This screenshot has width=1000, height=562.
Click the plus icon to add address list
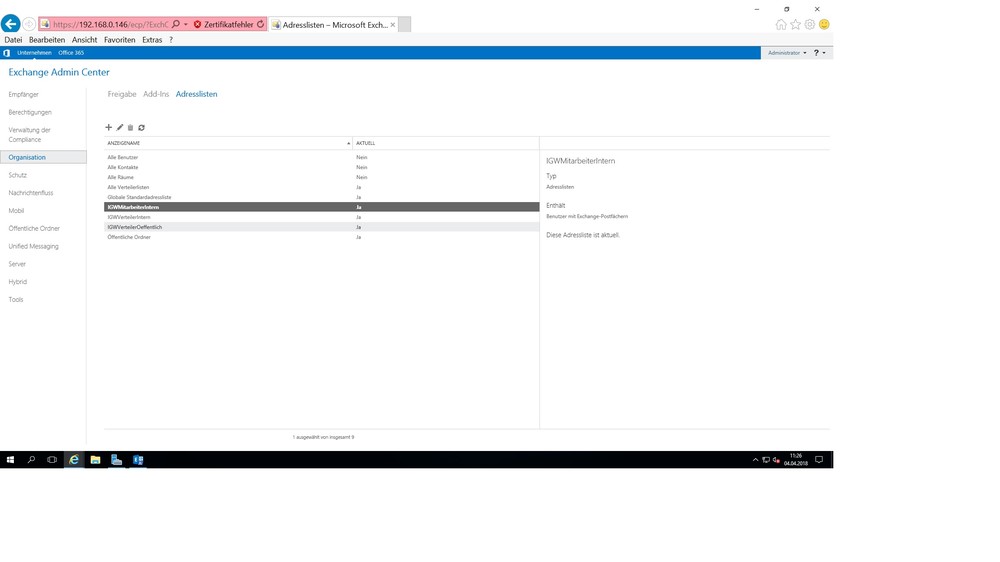(x=109, y=128)
